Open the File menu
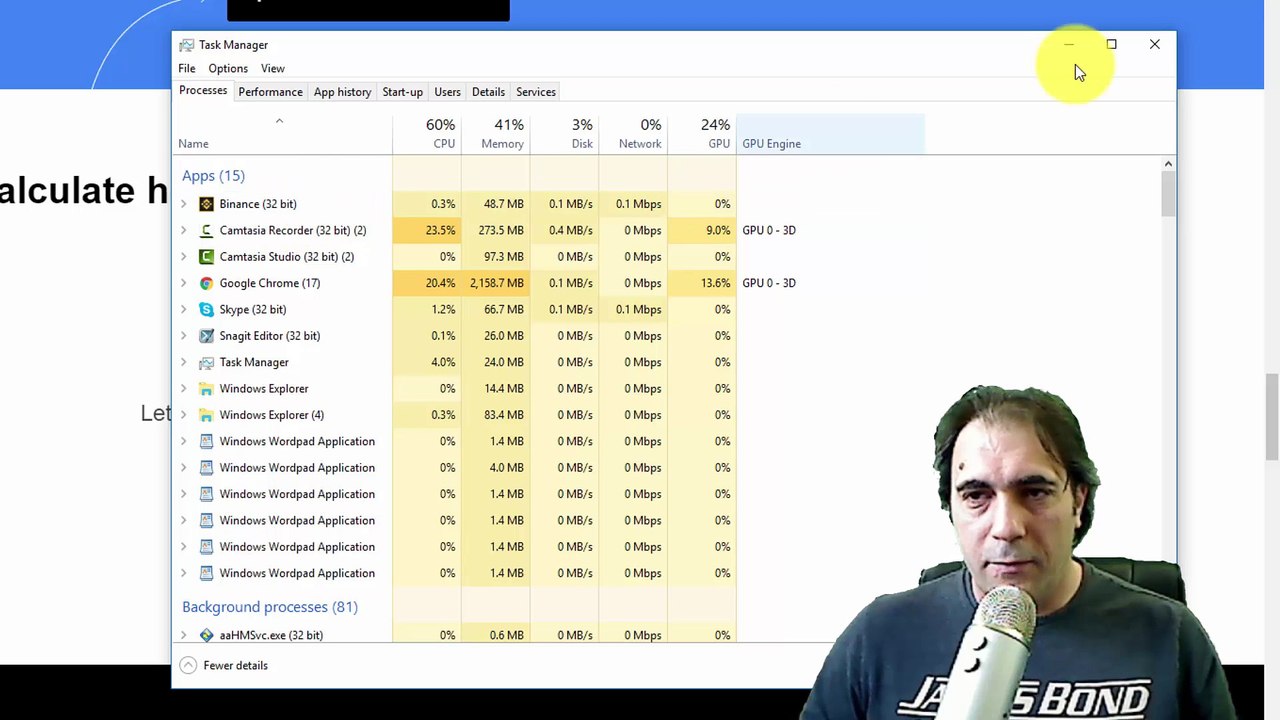The width and height of the screenshot is (1280, 720). [187, 69]
